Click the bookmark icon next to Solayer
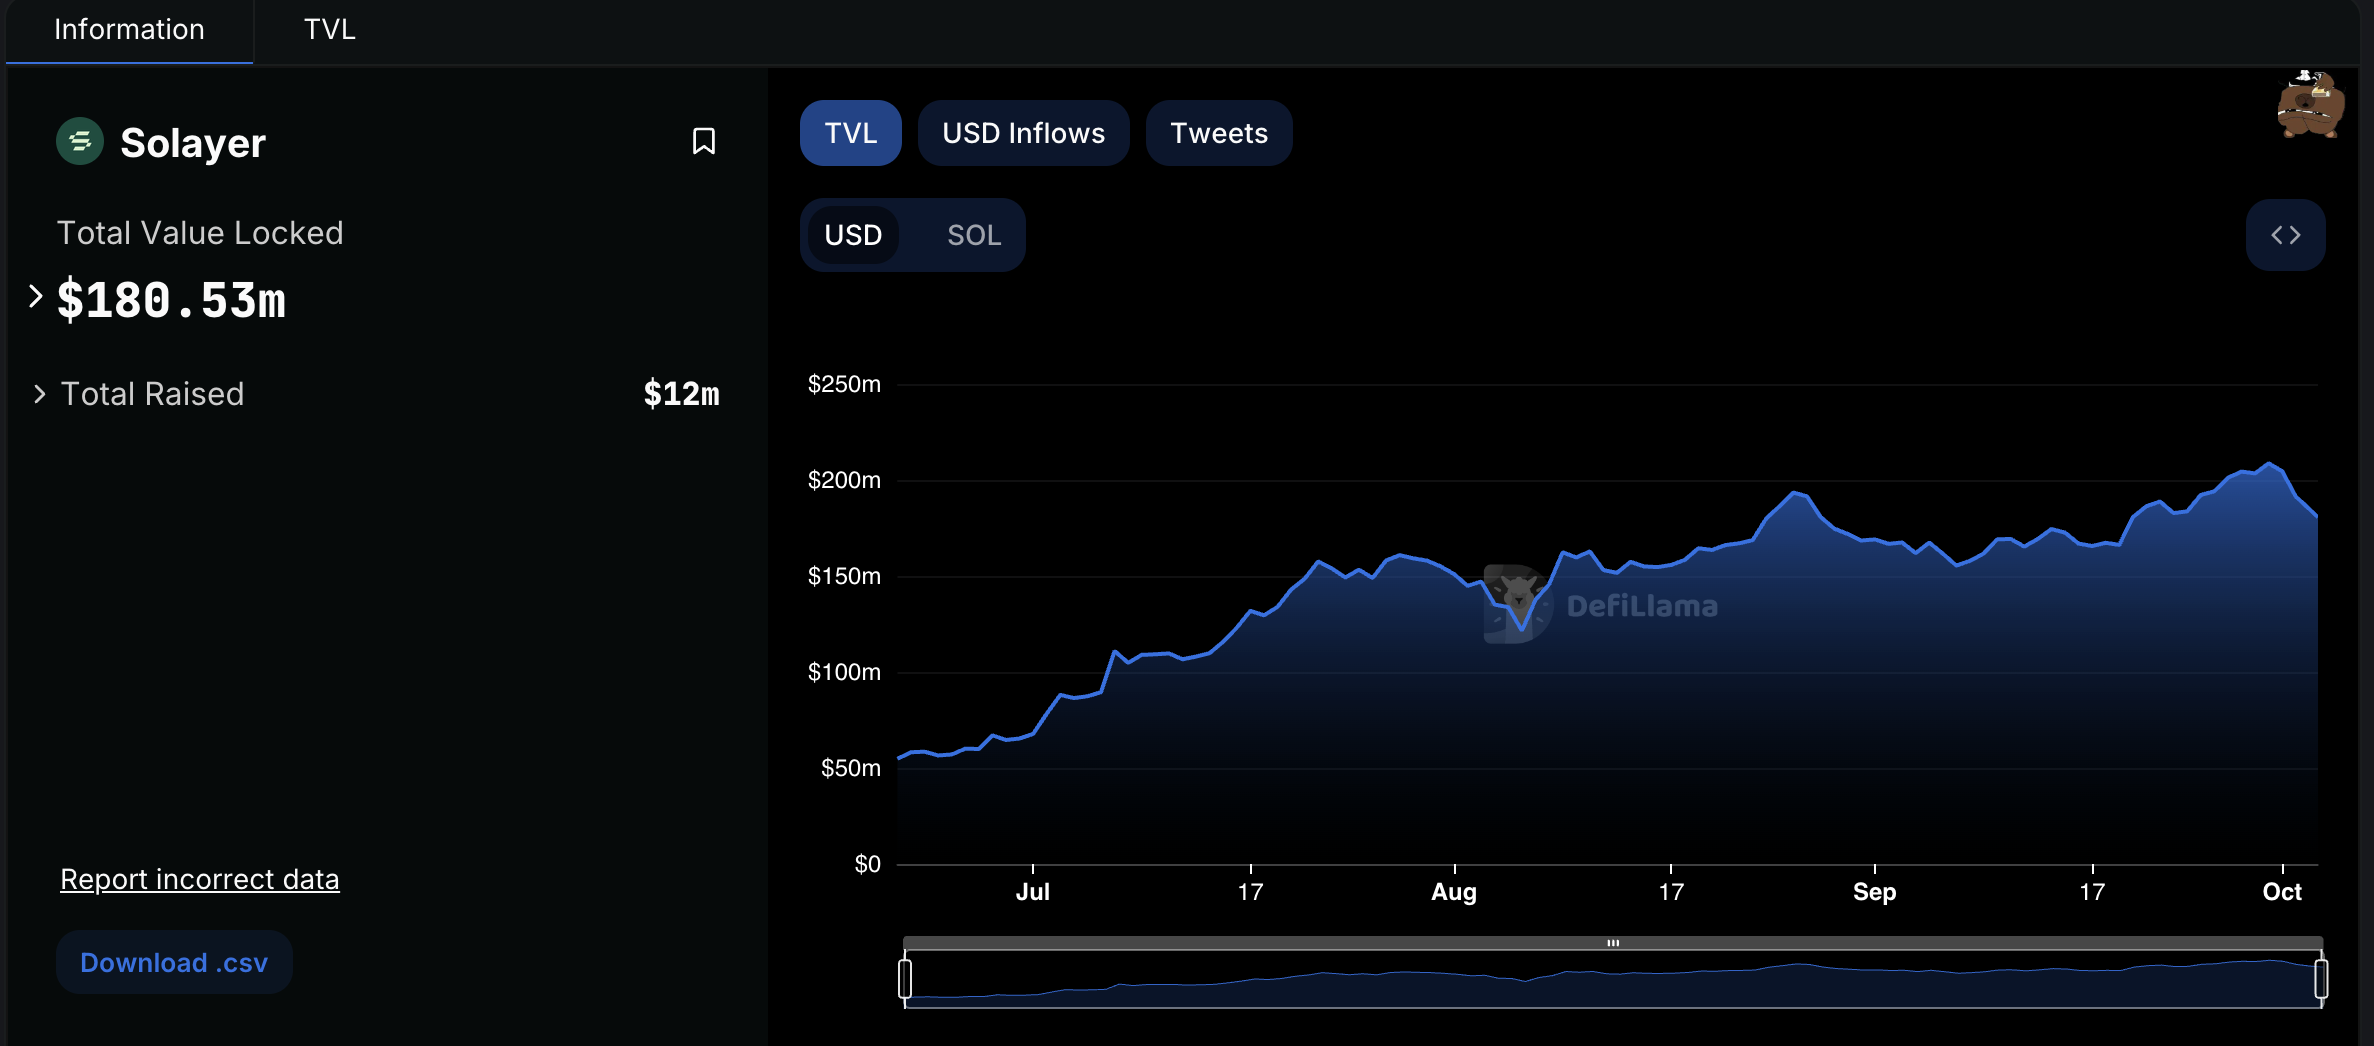The width and height of the screenshot is (2374, 1046). (704, 141)
